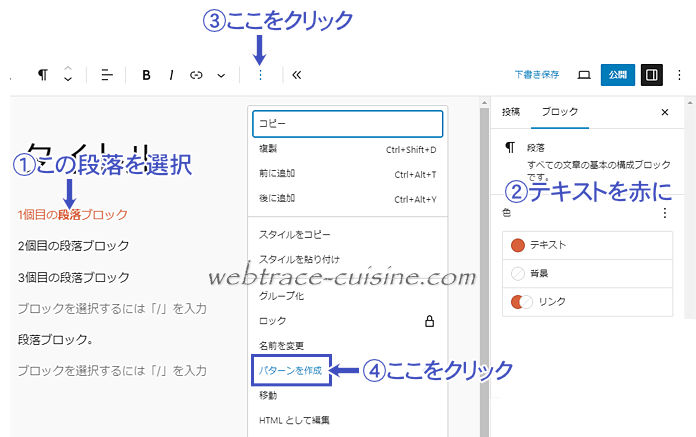The image size is (696, 437).
Task: Click パターンを作成 menu entry
Action: pos(291,370)
